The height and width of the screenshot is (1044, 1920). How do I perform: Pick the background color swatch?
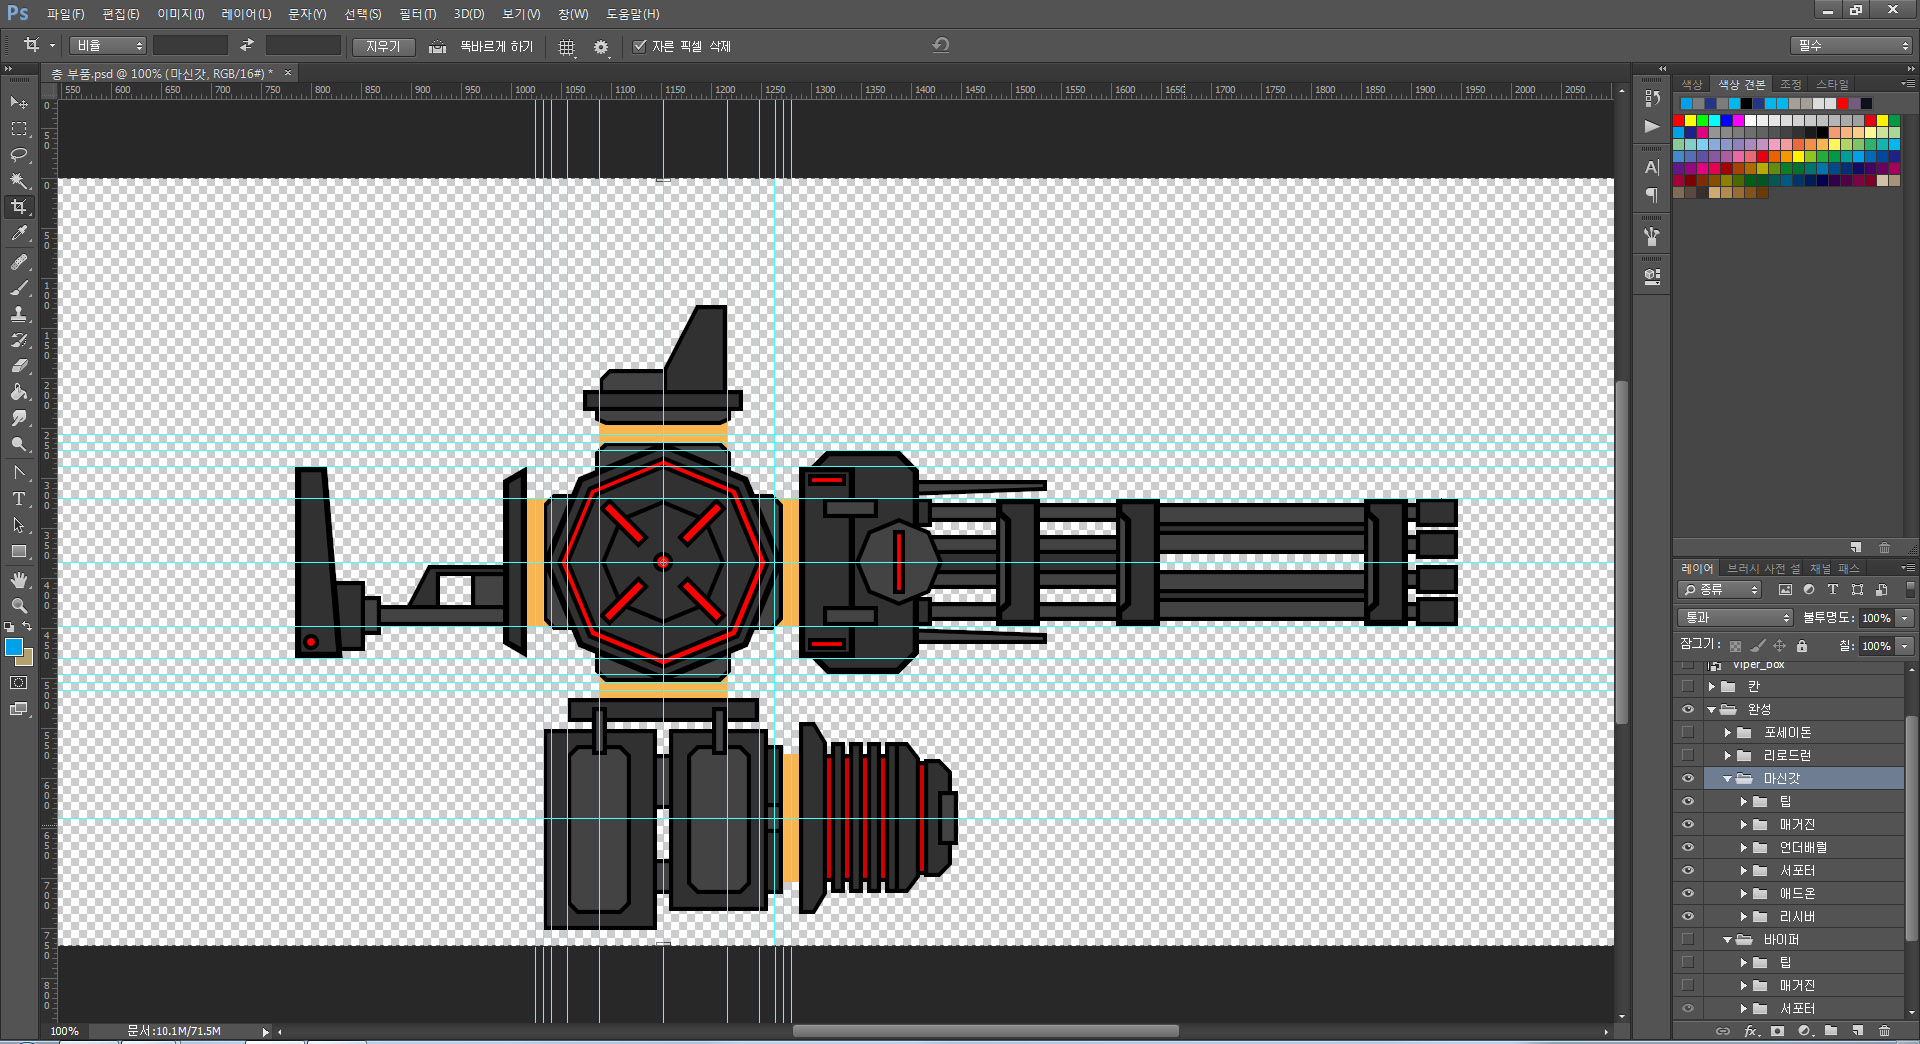[x=27, y=659]
